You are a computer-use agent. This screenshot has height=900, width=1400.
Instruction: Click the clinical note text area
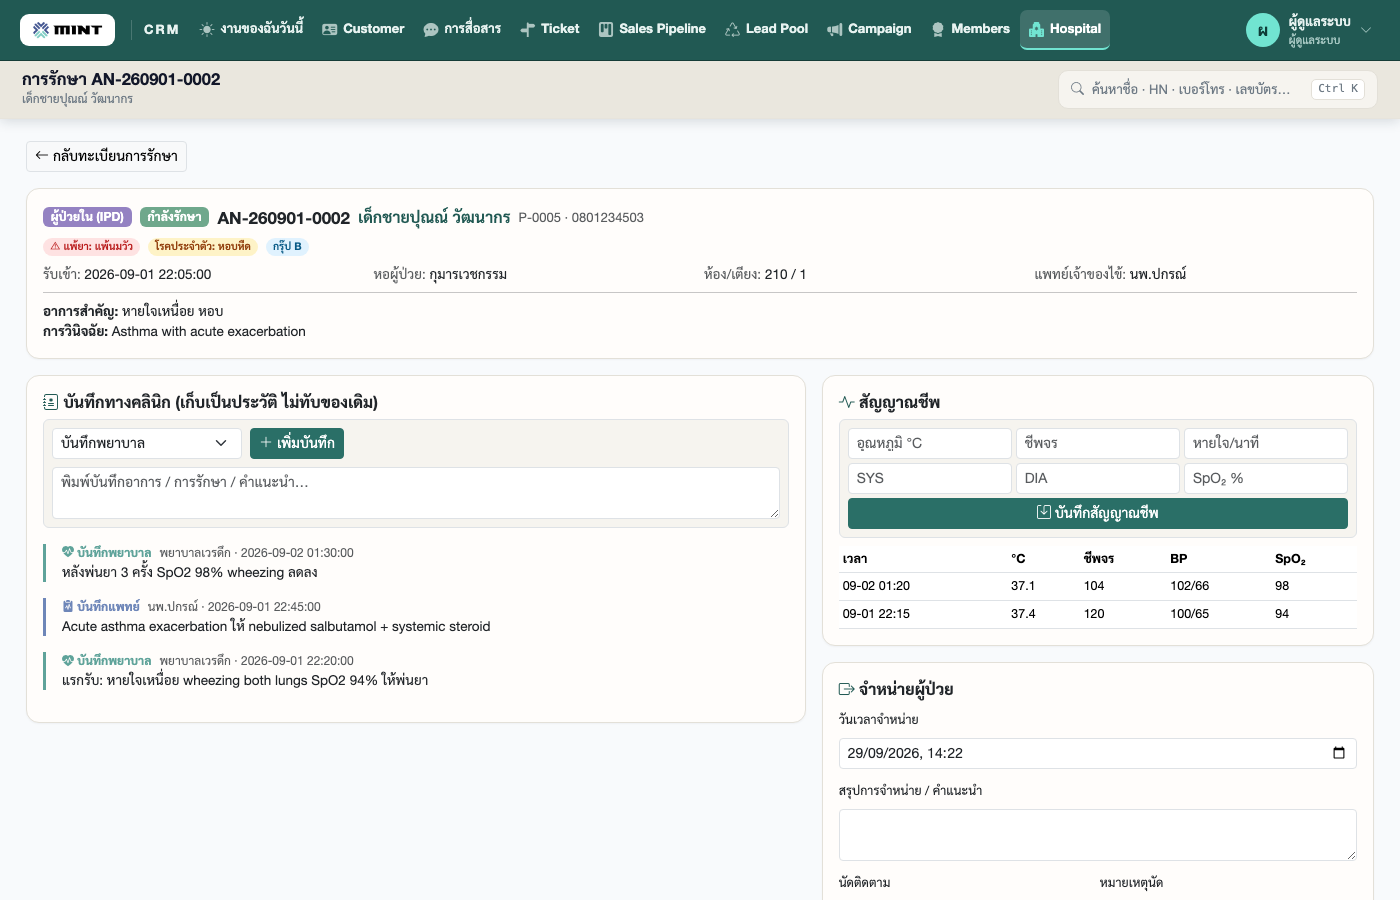[416, 493]
